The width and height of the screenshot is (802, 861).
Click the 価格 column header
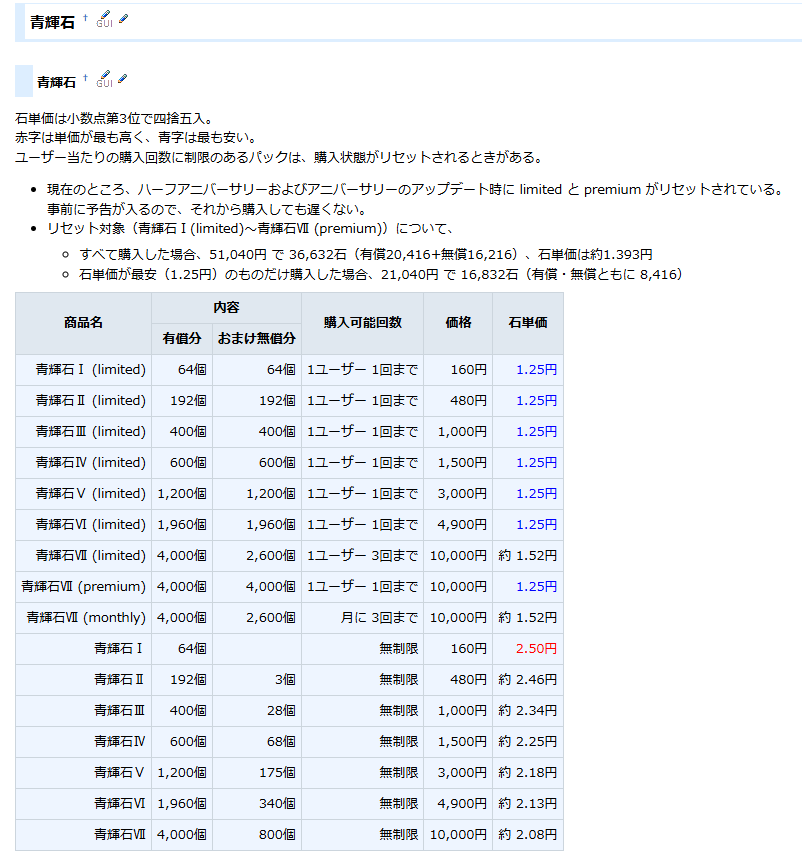pos(458,323)
